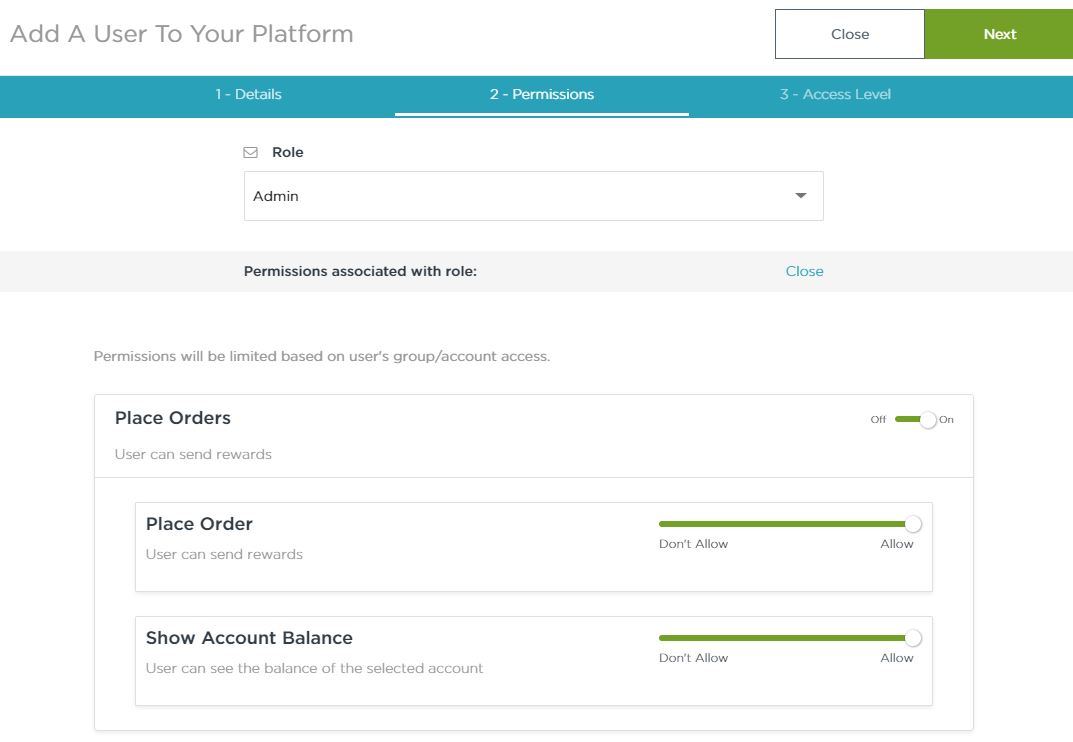Screen dimensions: 1073x742
Task: Click the Off label of Place Orders toggle
Action: (x=878, y=420)
